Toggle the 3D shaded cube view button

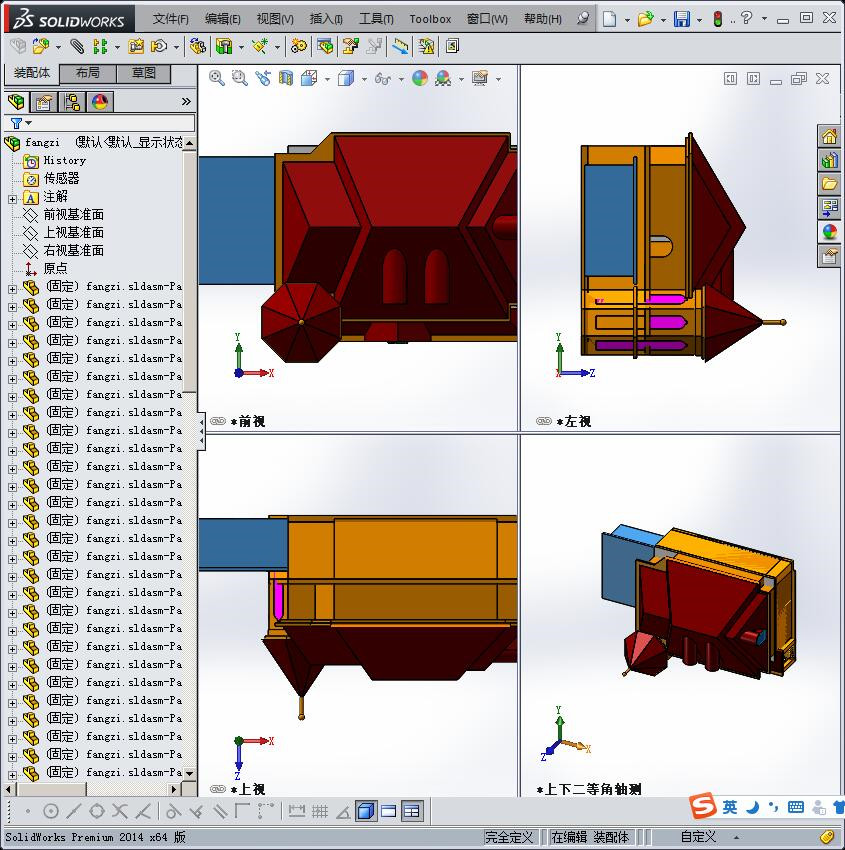point(366,812)
